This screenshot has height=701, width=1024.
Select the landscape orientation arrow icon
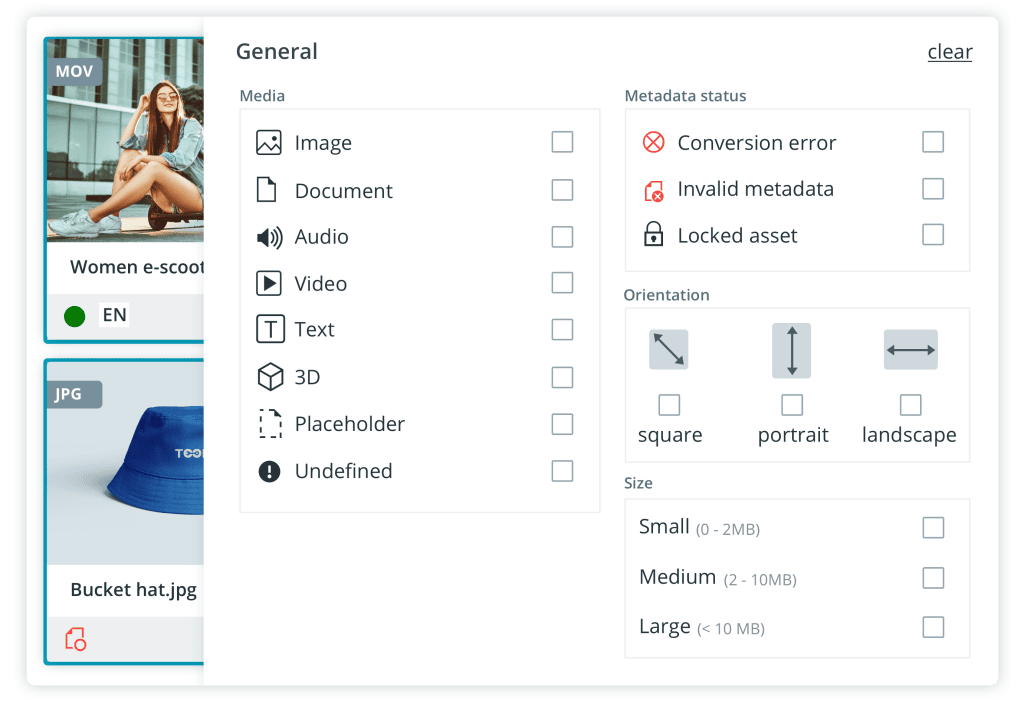tap(910, 350)
